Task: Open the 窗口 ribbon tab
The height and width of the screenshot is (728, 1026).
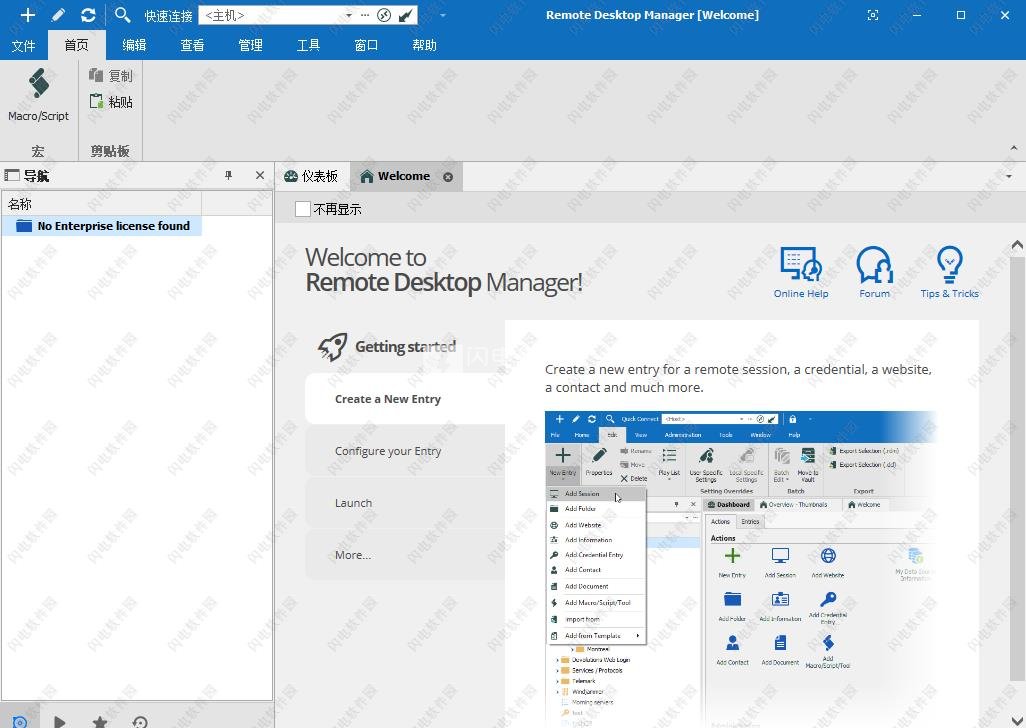Action: 366,45
